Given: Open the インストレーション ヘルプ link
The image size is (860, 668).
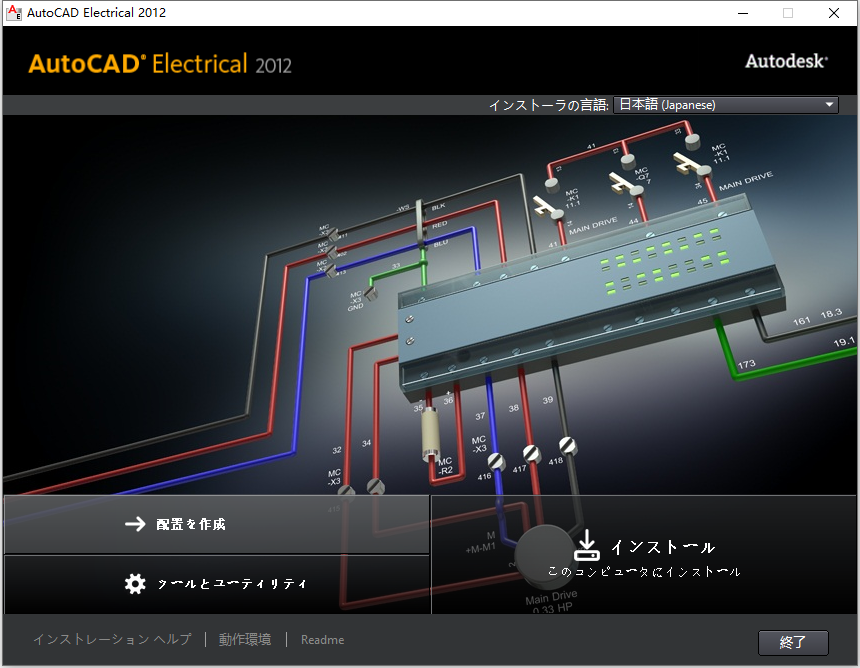Looking at the screenshot, I should coord(112,639).
